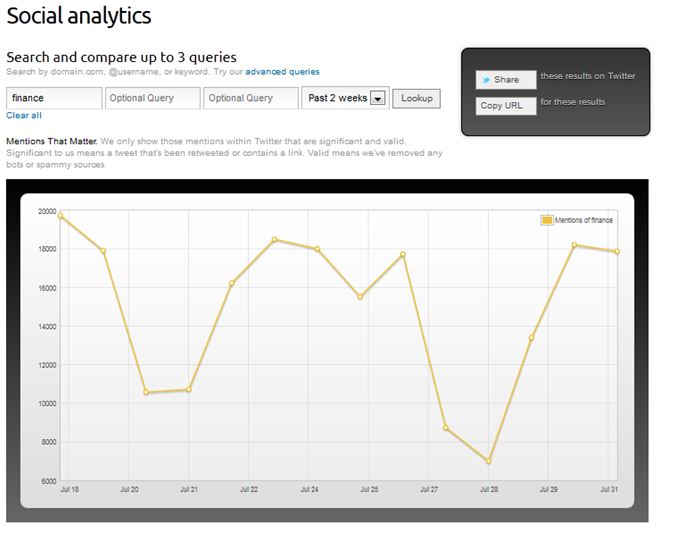Select the final data point at Jul 31

tap(617, 252)
